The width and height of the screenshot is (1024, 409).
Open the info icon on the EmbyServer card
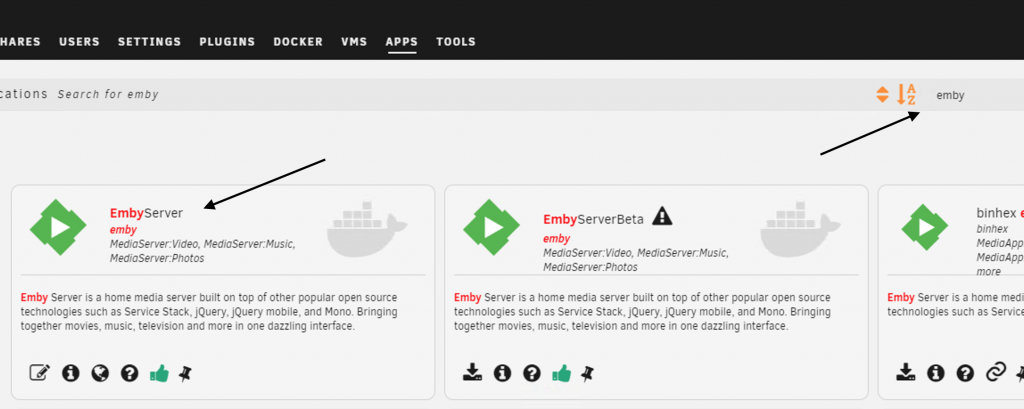70,373
